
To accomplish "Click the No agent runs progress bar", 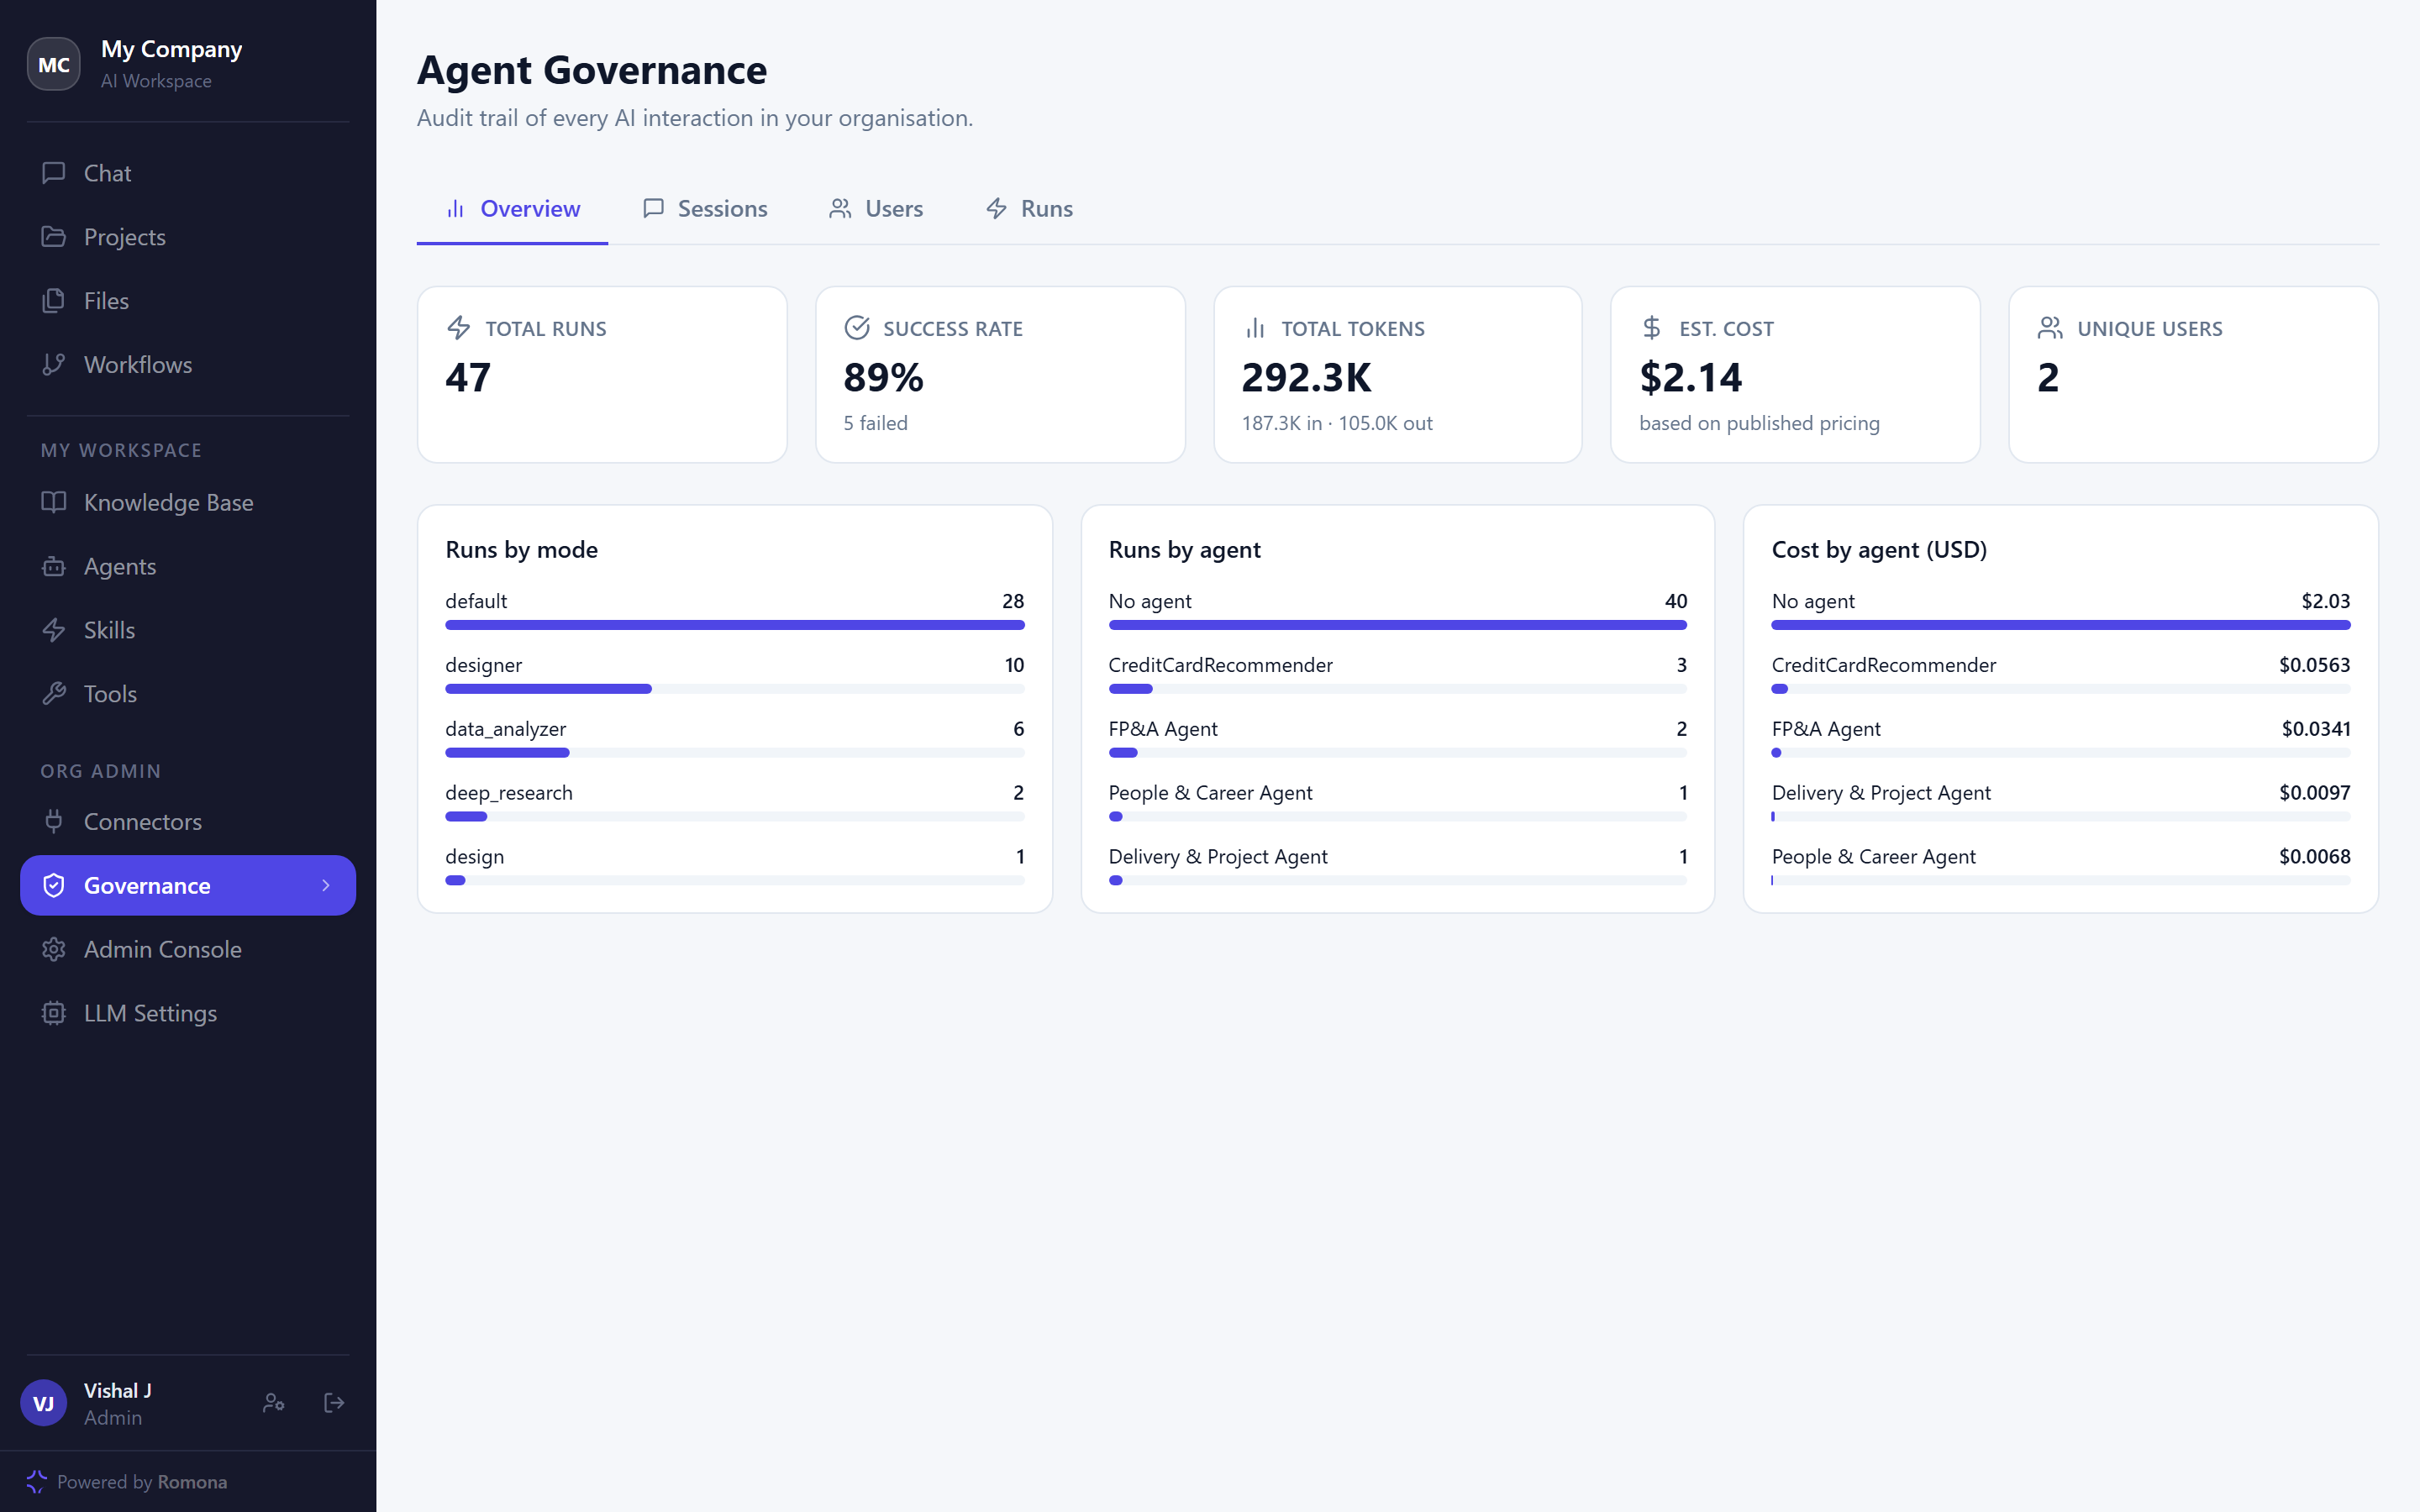I will tap(1397, 625).
